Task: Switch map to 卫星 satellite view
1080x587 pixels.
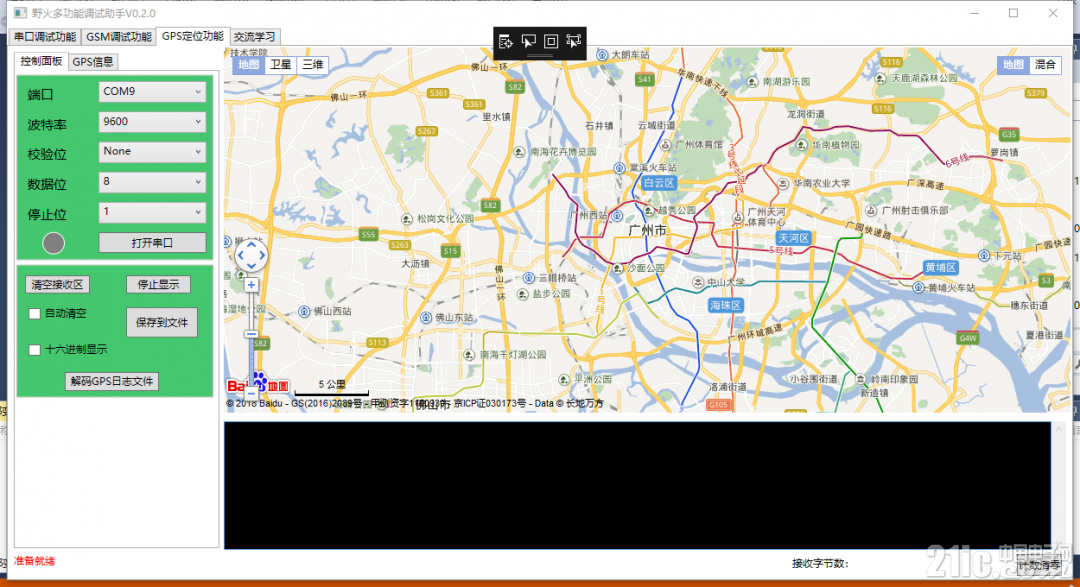Action: click(x=280, y=65)
